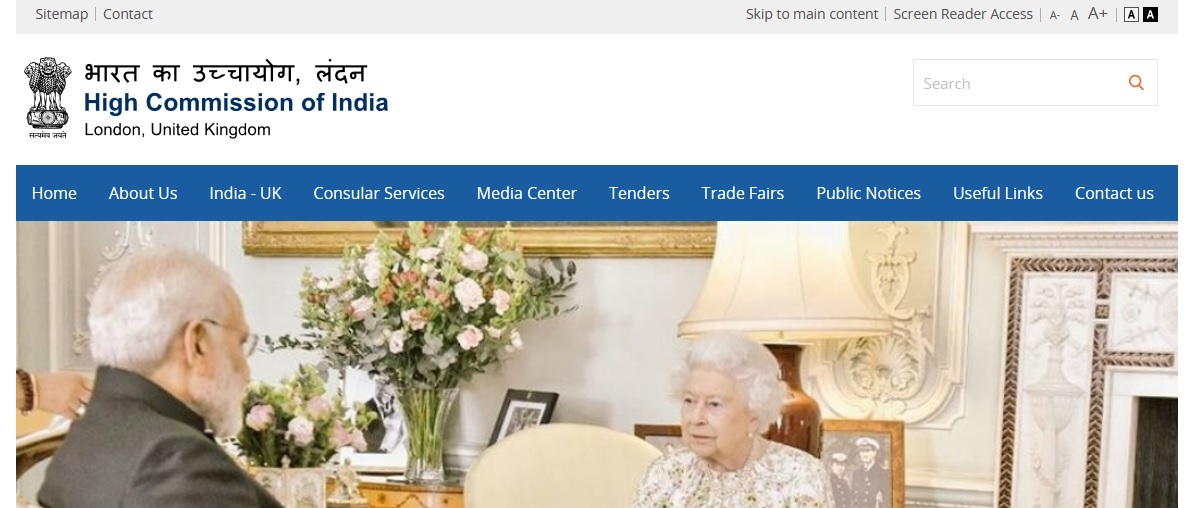
Task: Click Contact us in navigation bar
Action: click(x=1114, y=193)
